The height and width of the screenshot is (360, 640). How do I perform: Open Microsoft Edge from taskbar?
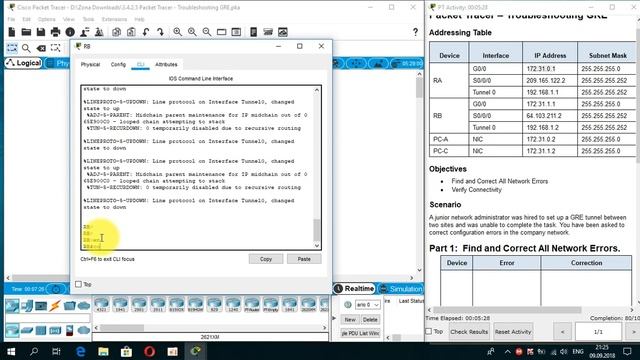(x=80, y=351)
